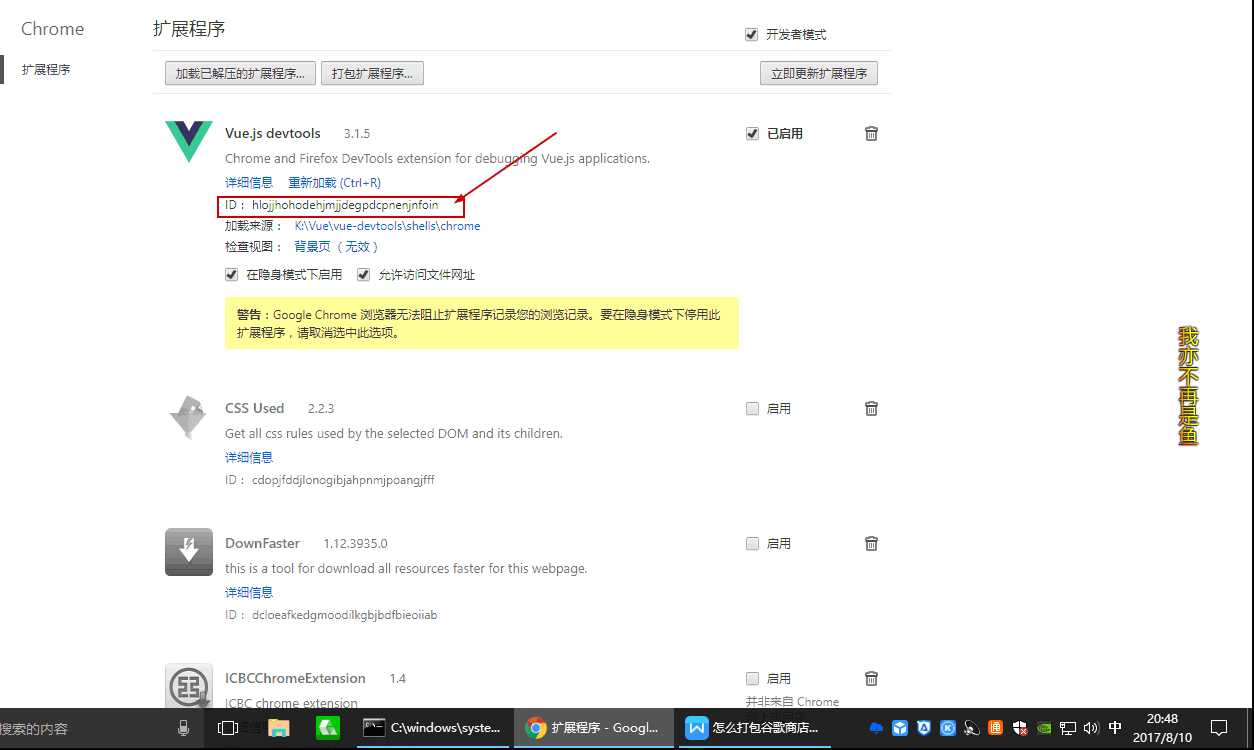This screenshot has width=1254, height=750.
Task: Click the CSS Used ID string
Action: point(343,480)
